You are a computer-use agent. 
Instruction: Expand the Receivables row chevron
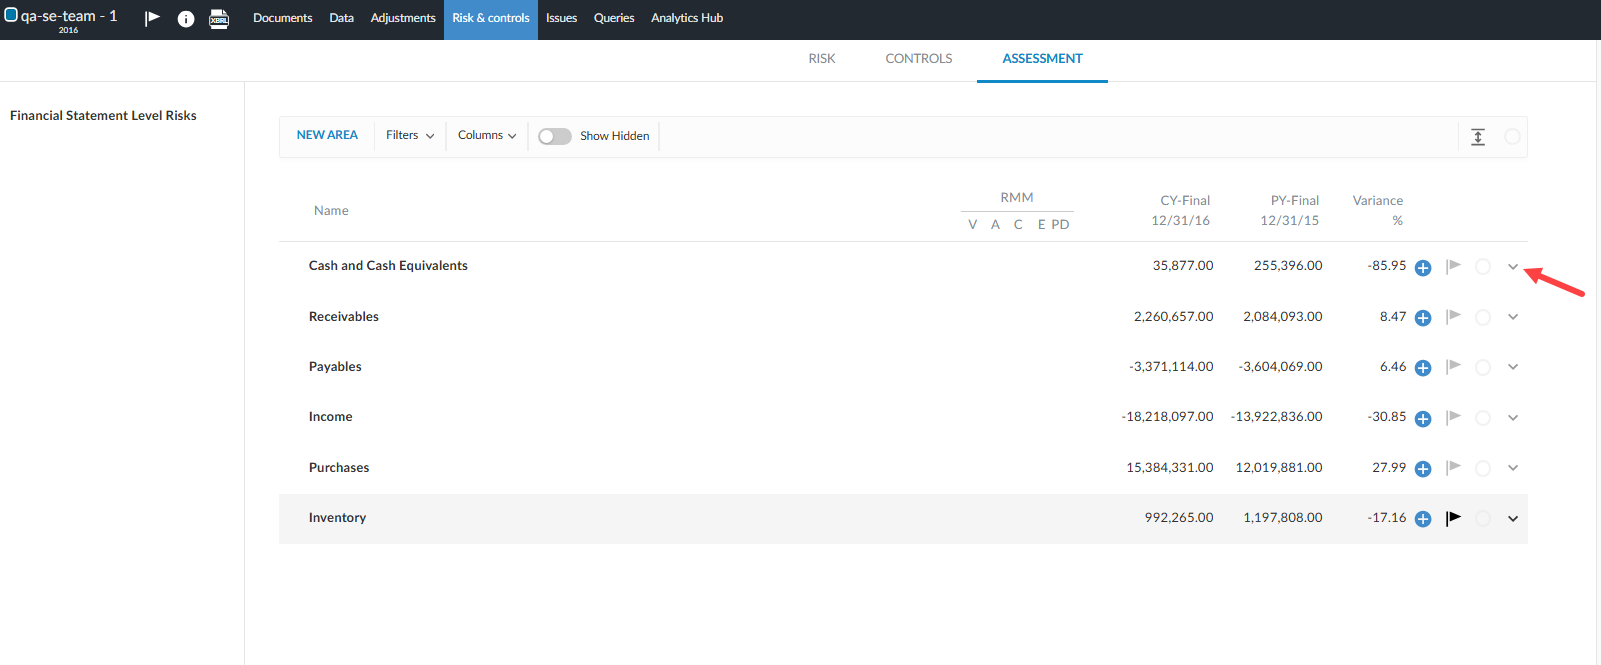pos(1513,317)
